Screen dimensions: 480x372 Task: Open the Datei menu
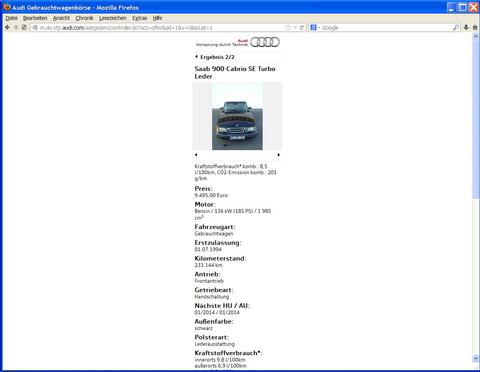(x=11, y=18)
